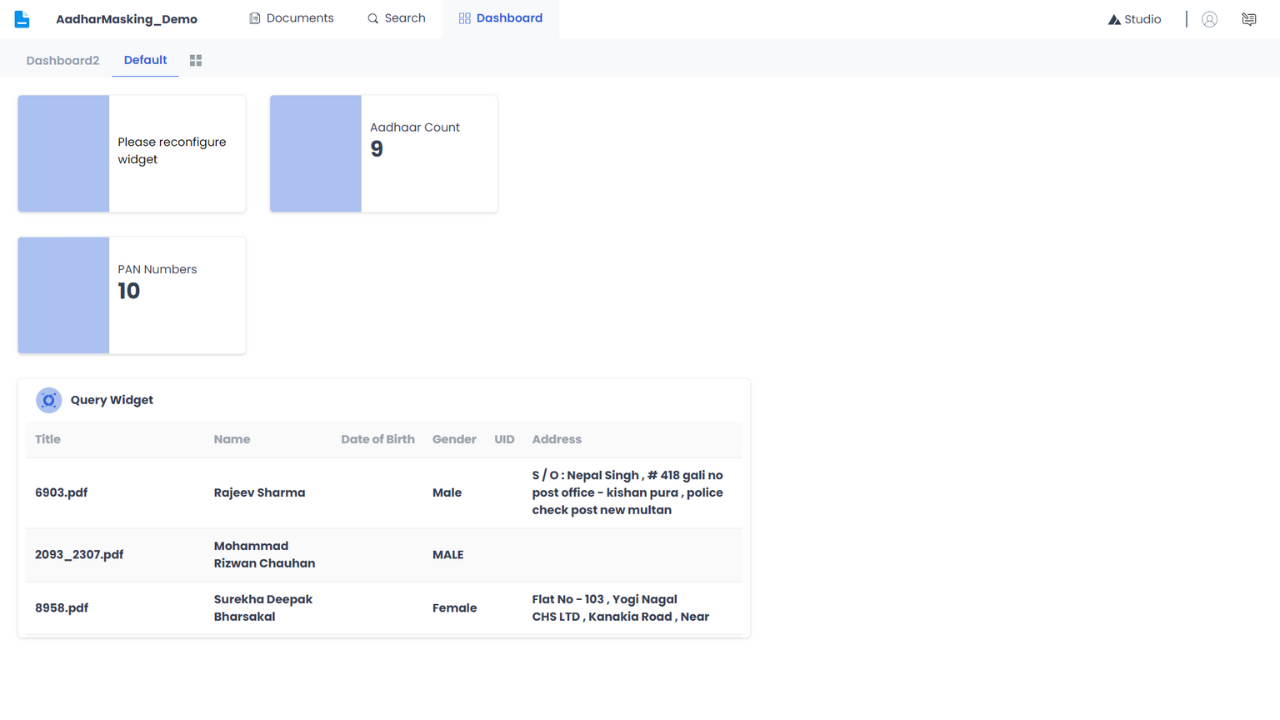Select the Default dashboard tab
1280x720 pixels.
(x=145, y=60)
